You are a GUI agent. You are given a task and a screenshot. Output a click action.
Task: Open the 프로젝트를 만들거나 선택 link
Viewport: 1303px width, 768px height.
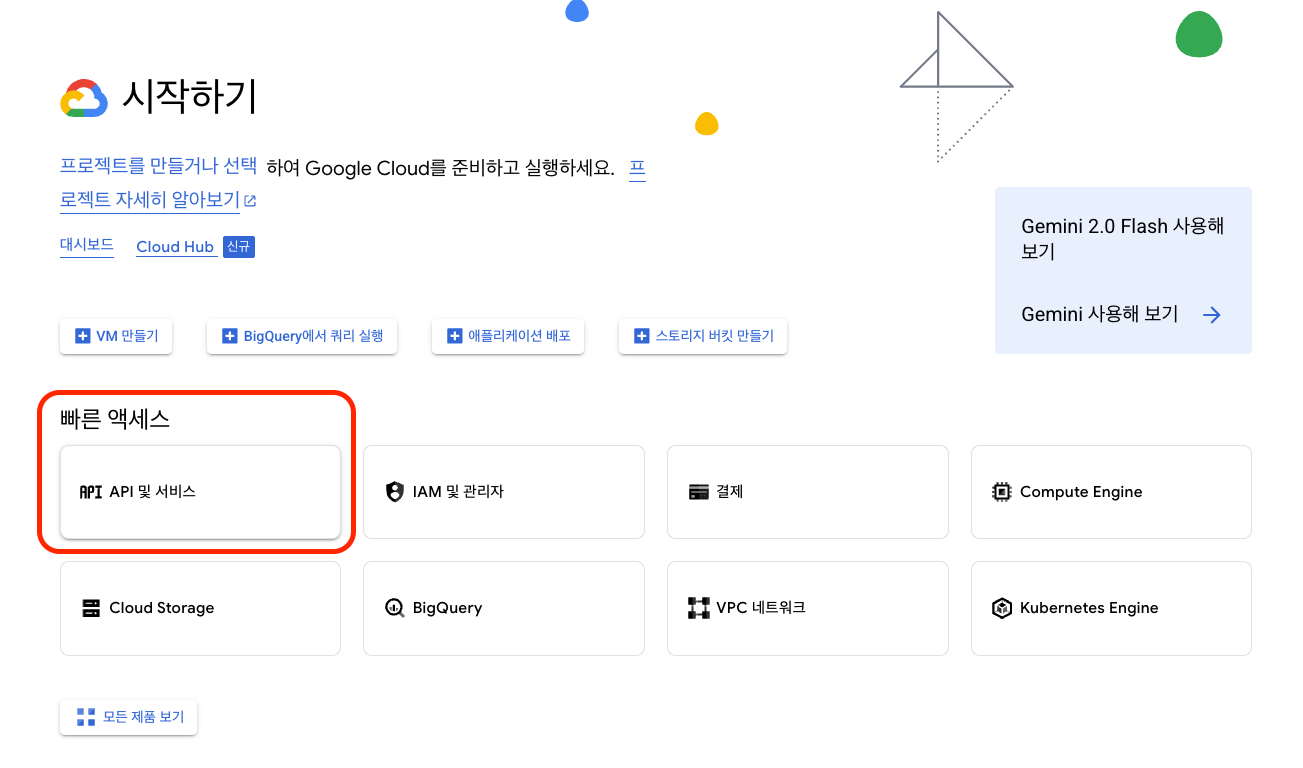159,166
